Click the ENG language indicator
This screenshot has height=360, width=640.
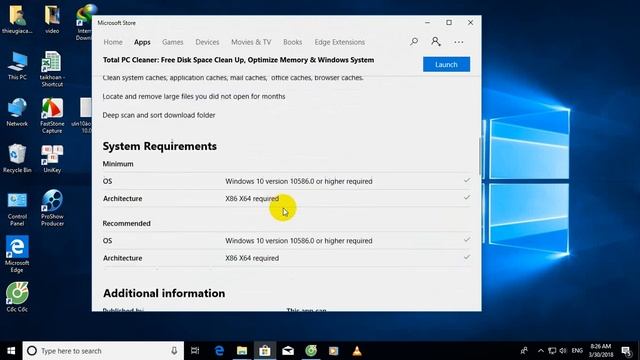tap(577, 351)
